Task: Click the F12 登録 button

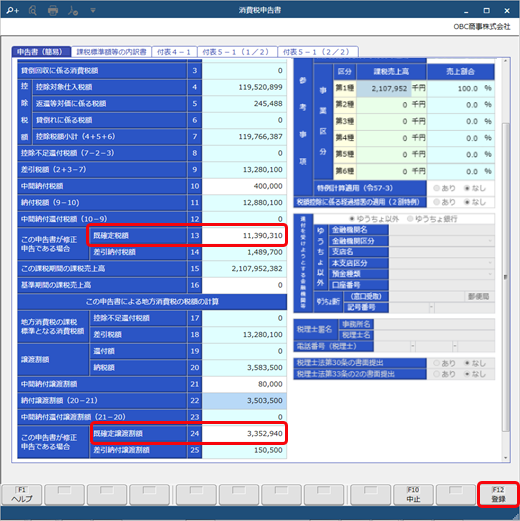Action: (x=498, y=494)
